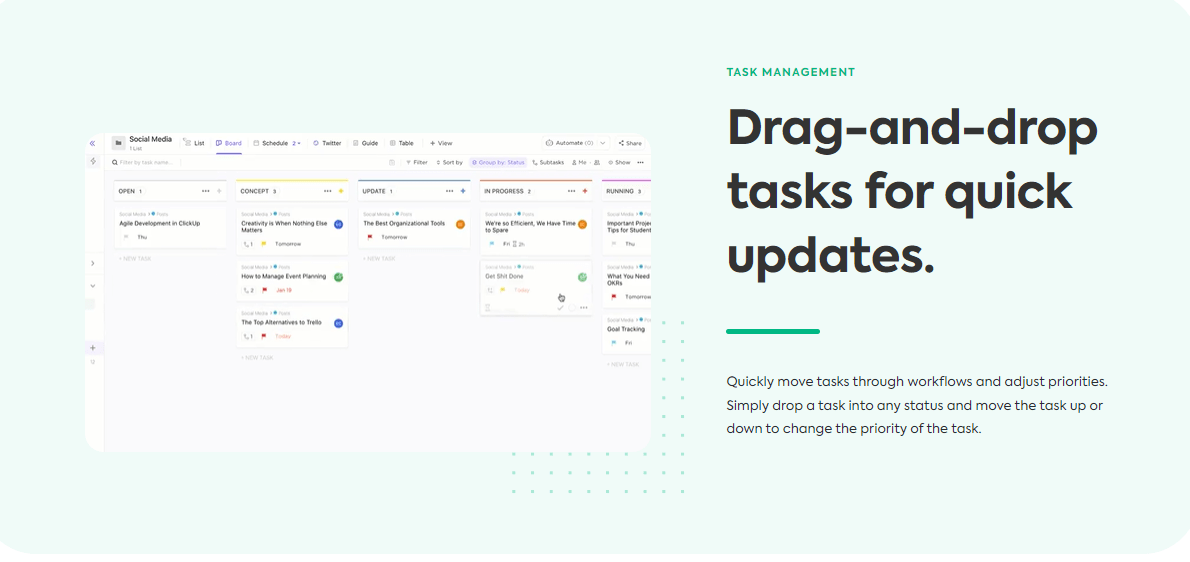Open the Agile Development in ClickUp card
The height and width of the screenshot is (562, 1190).
click(x=170, y=228)
